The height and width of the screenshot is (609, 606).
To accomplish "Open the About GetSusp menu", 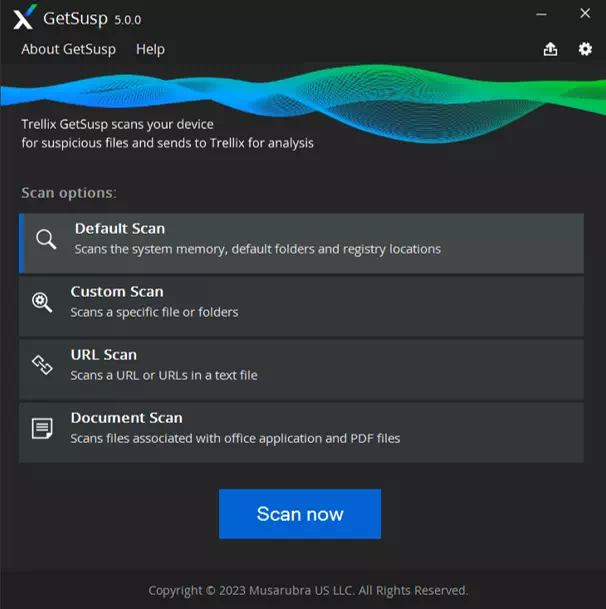I will [68, 49].
